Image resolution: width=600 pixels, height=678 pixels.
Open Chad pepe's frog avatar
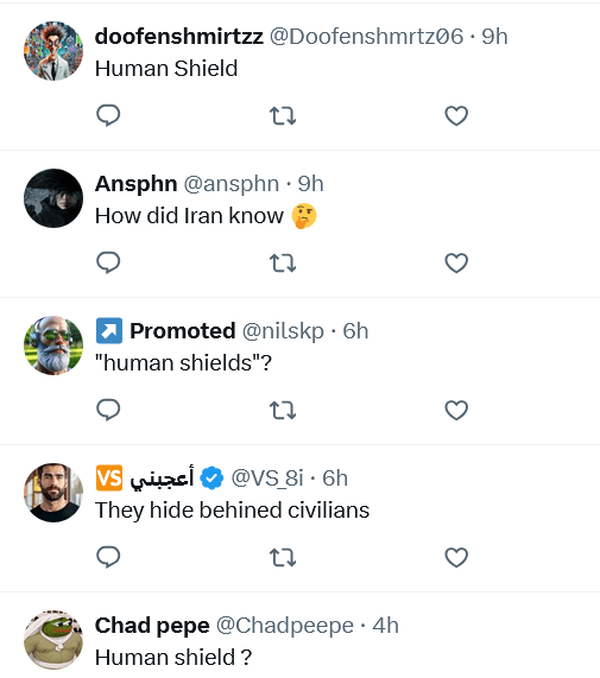point(52,638)
